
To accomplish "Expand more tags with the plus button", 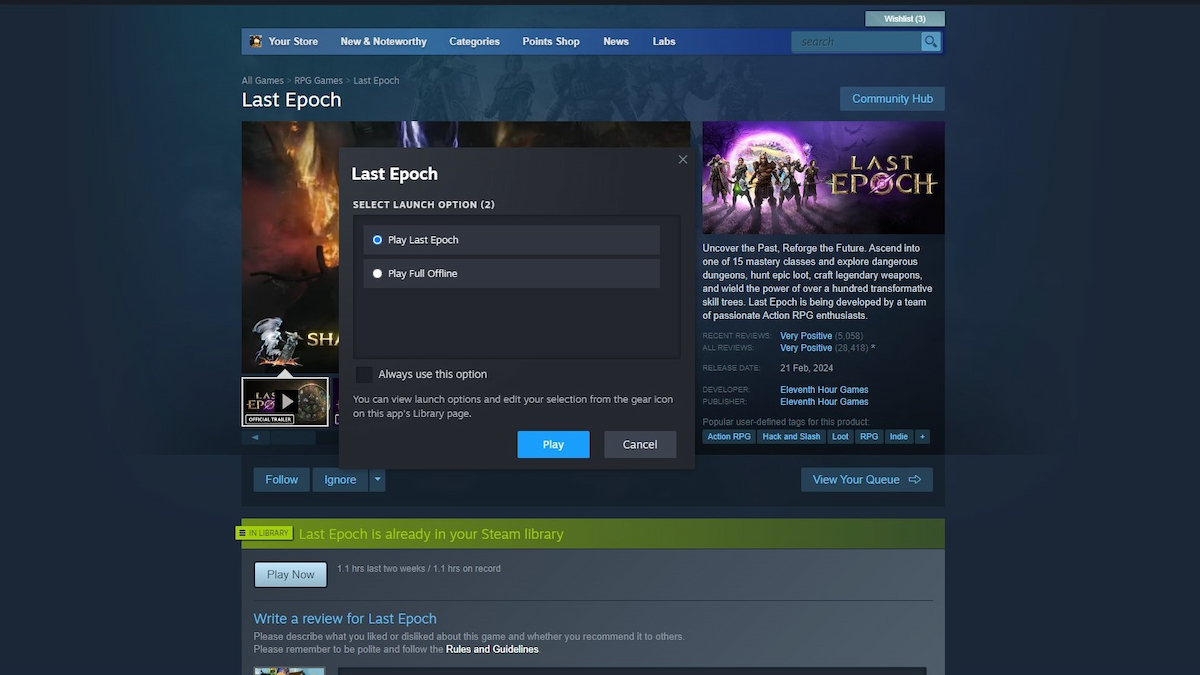I will [x=922, y=437].
